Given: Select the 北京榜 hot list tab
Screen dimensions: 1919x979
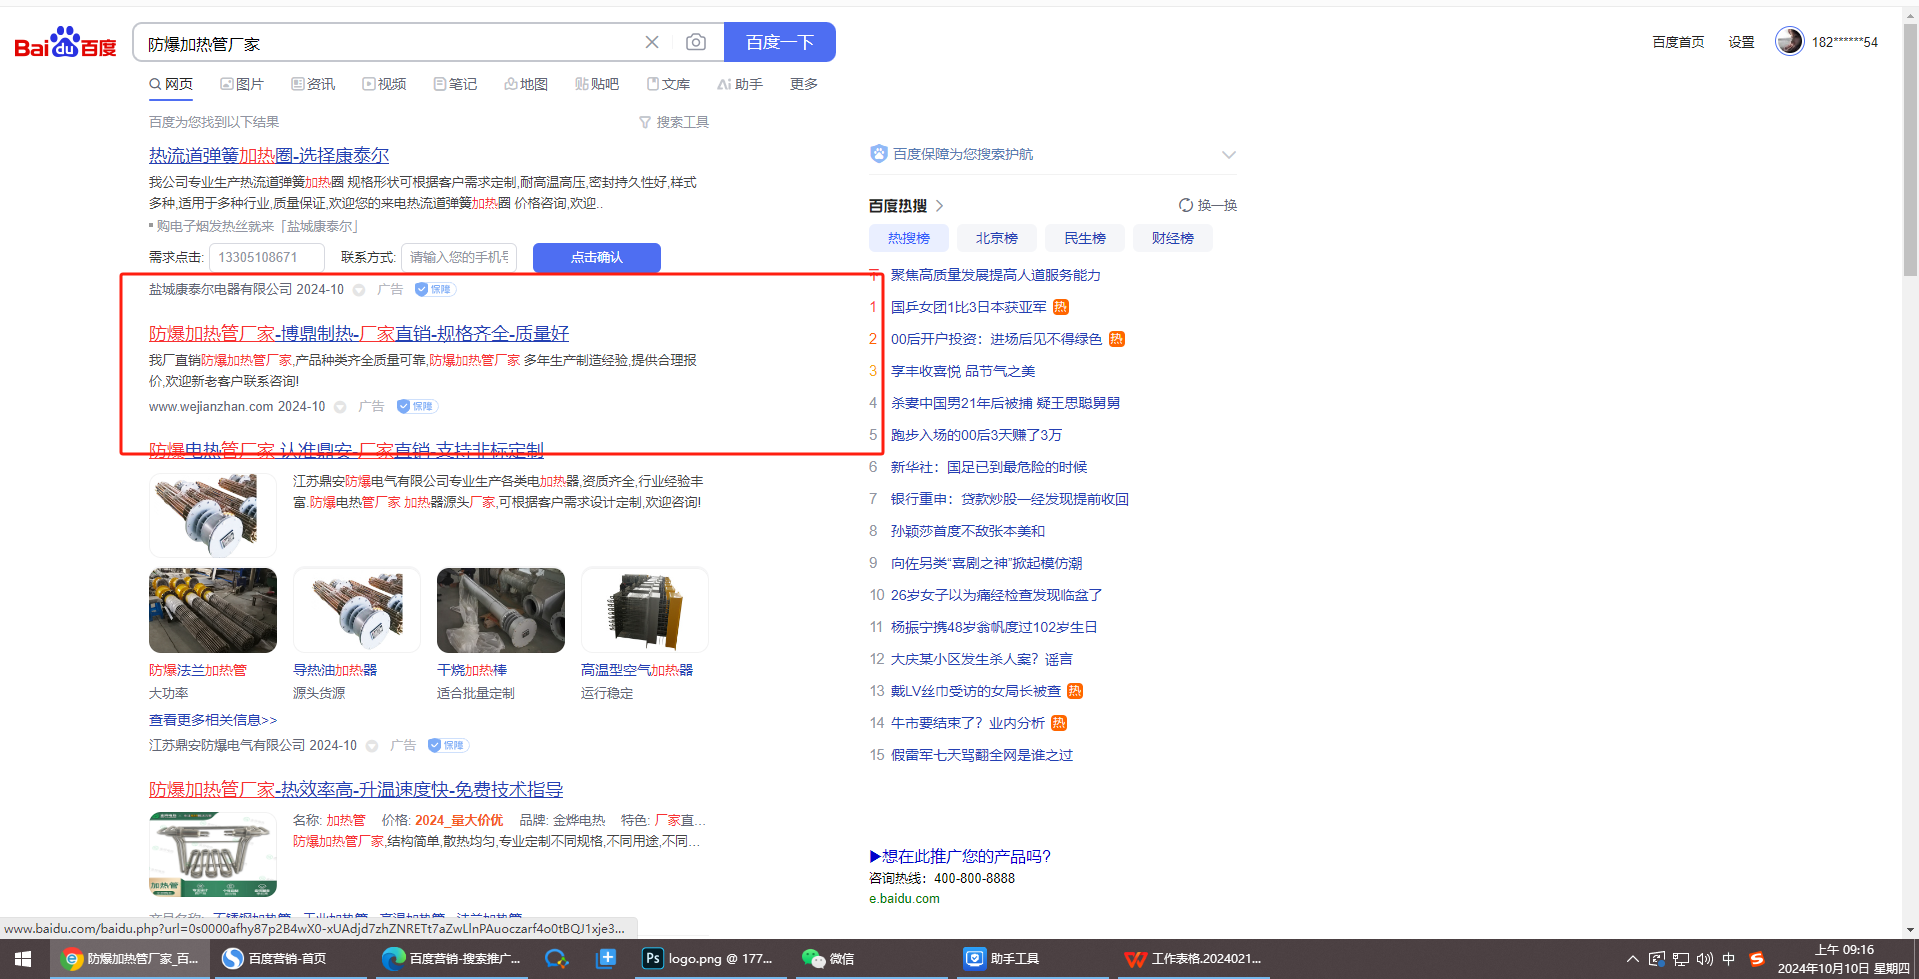Looking at the screenshot, I should click(x=996, y=238).
